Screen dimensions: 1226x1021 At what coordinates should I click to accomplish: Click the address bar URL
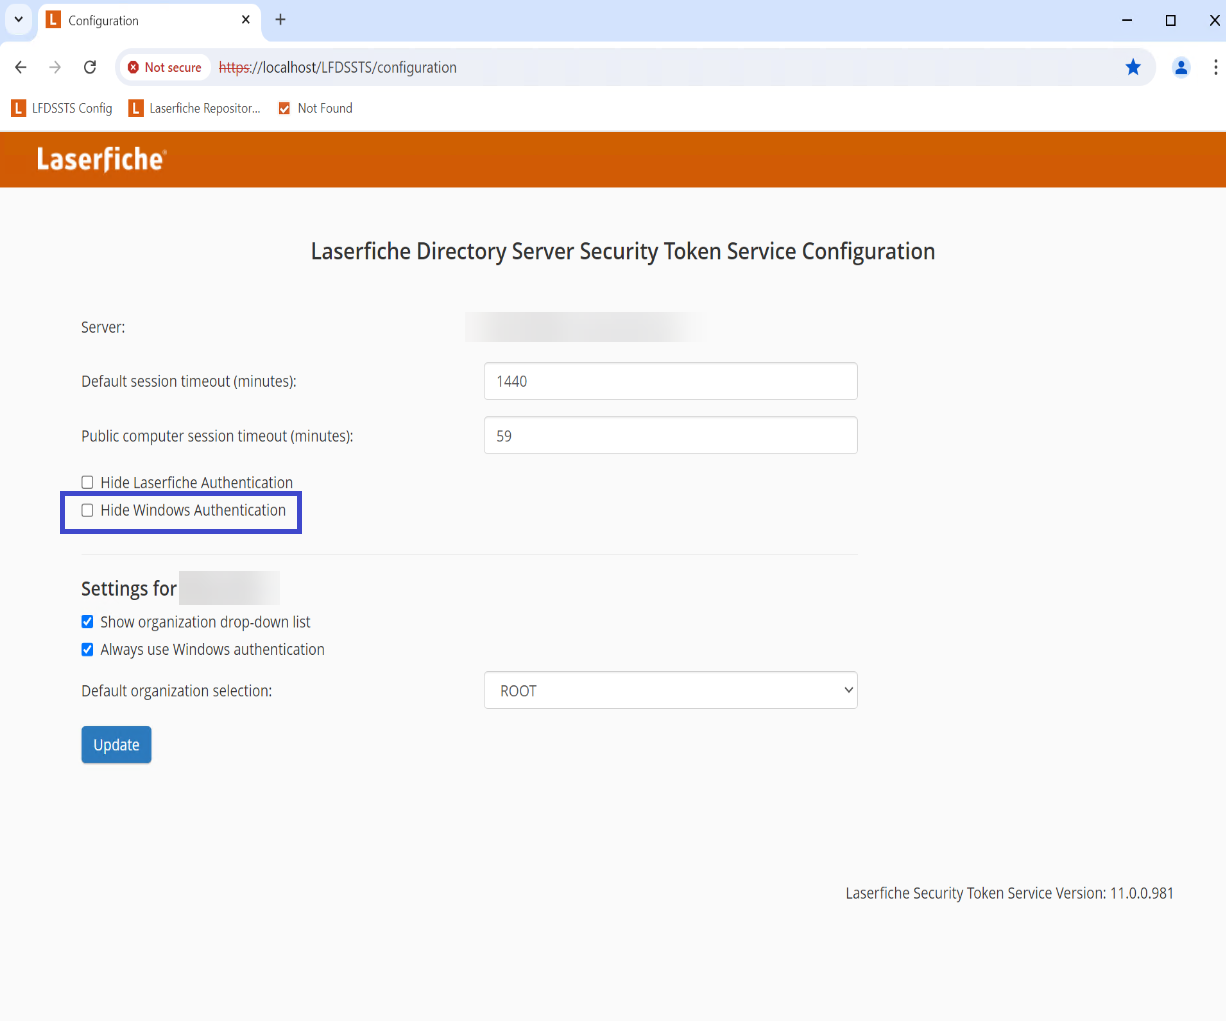click(338, 67)
